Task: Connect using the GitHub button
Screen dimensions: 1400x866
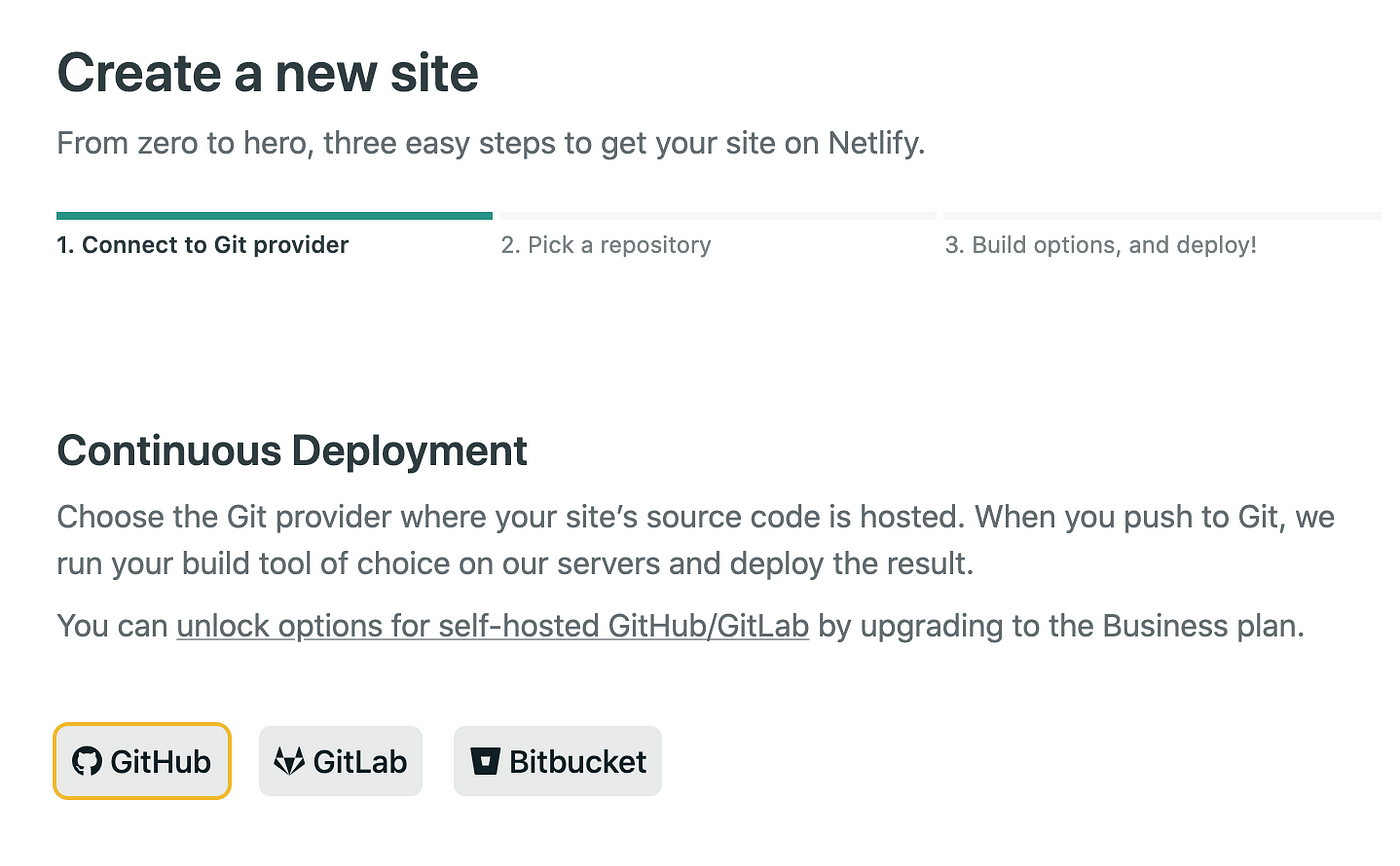Action: pyautogui.click(x=142, y=762)
